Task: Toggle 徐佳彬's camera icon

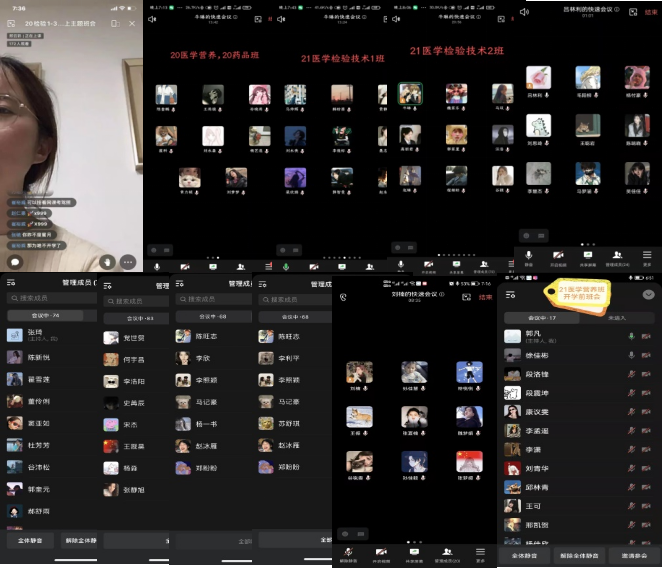Action: (x=647, y=356)
